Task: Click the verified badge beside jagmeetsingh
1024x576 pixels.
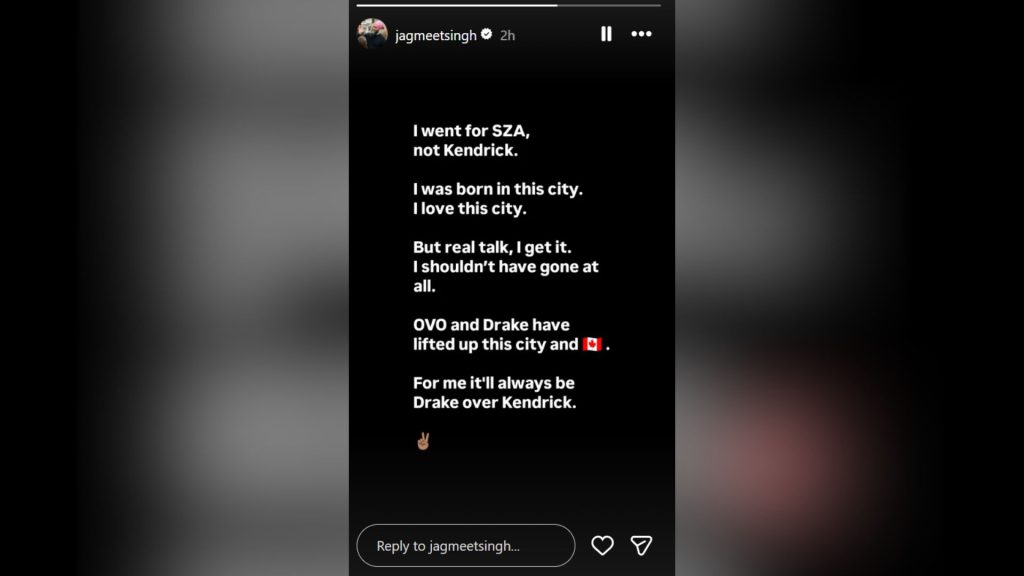Action: (x=486, y=35)
